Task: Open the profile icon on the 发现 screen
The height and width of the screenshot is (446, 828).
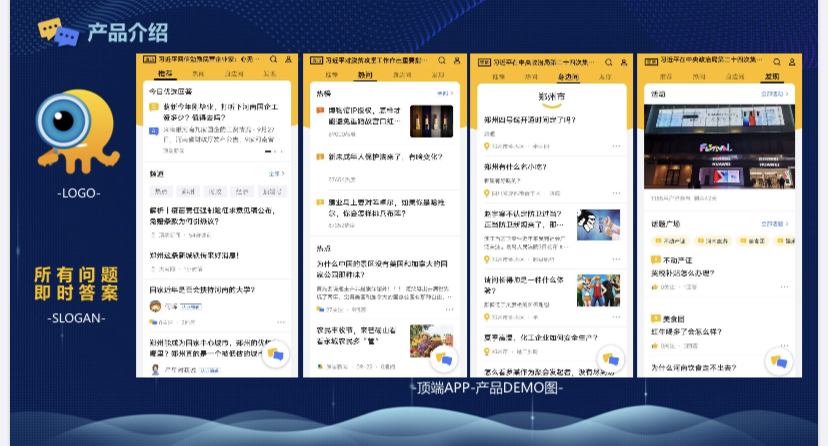Action: (792, 62)
